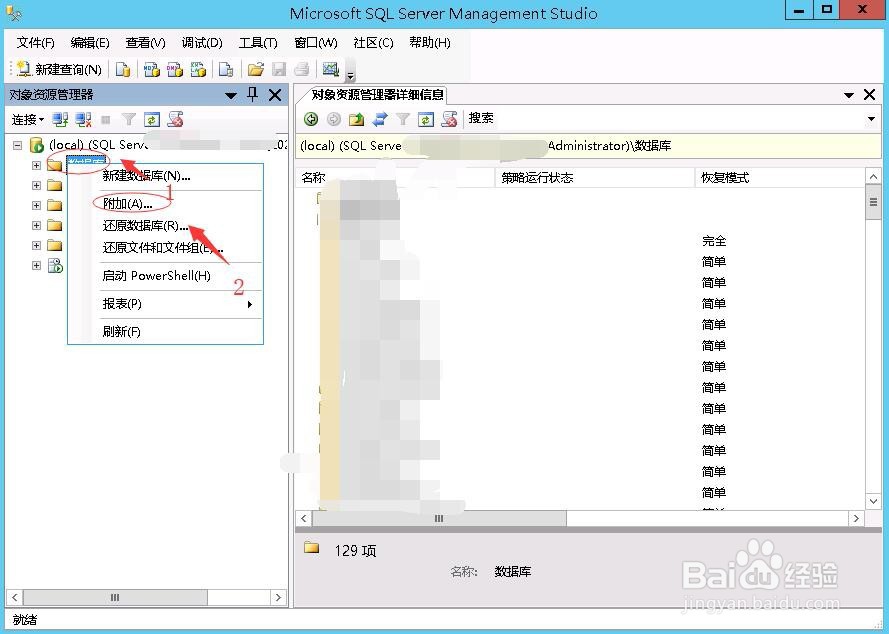This screenshot has height=634, width=889.
Task: Click the details list vertical scrollbar thumb
Action: 873,202
